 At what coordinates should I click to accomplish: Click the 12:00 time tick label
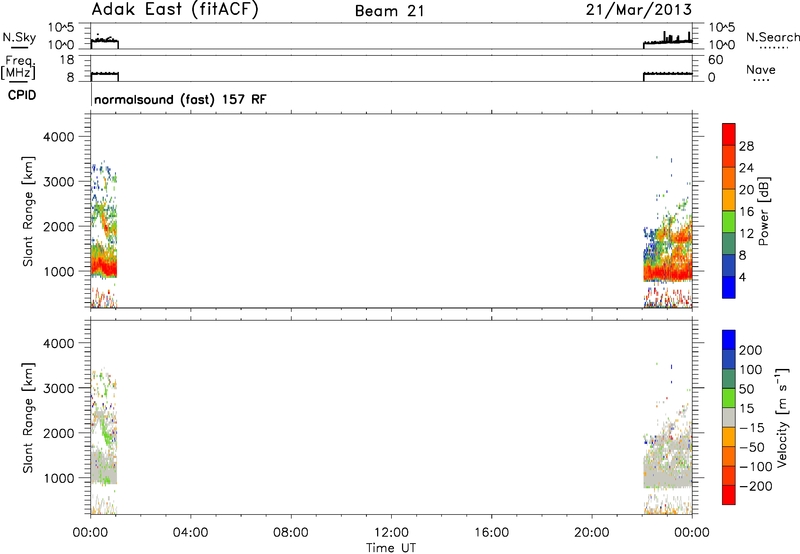click(x=391, y=533)
